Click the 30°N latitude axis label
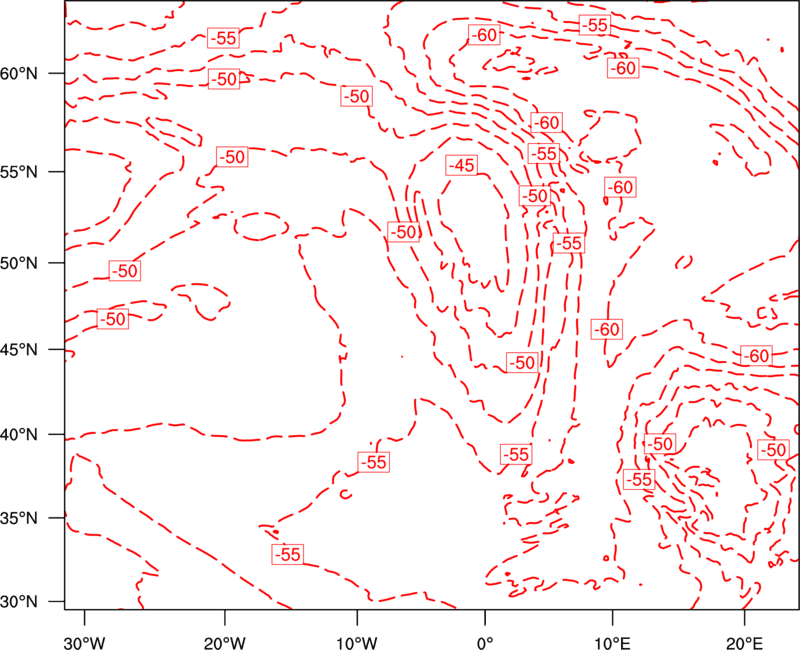Image resolution: width=800 pixels, height=650 pixels. click(19, 602)
